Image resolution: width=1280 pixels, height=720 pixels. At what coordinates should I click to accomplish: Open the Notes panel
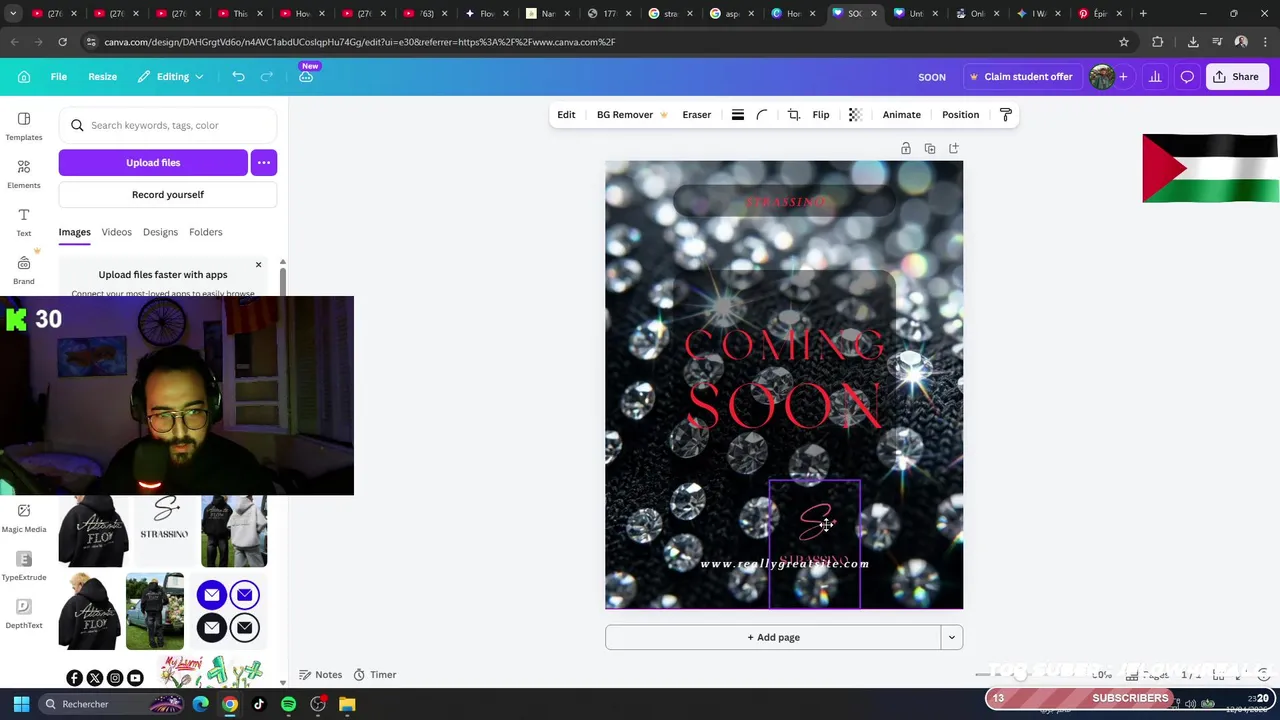(x=321, y=675)
